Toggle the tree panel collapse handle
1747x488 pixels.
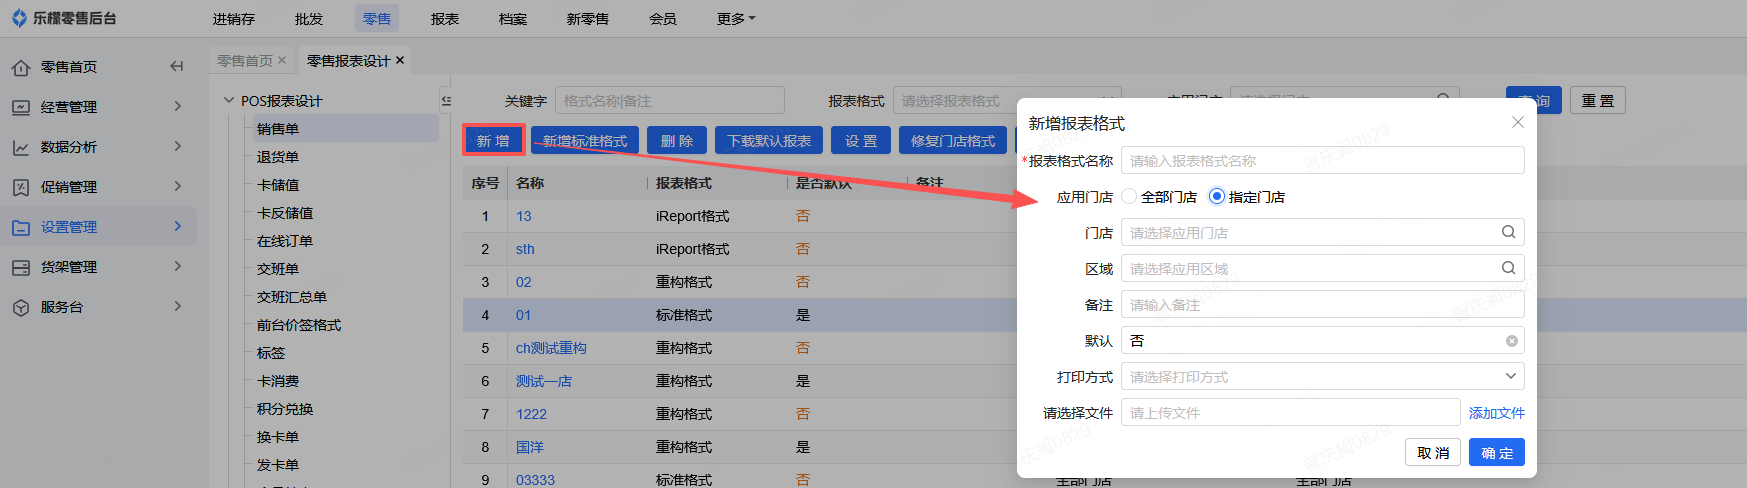pos(446,100)
